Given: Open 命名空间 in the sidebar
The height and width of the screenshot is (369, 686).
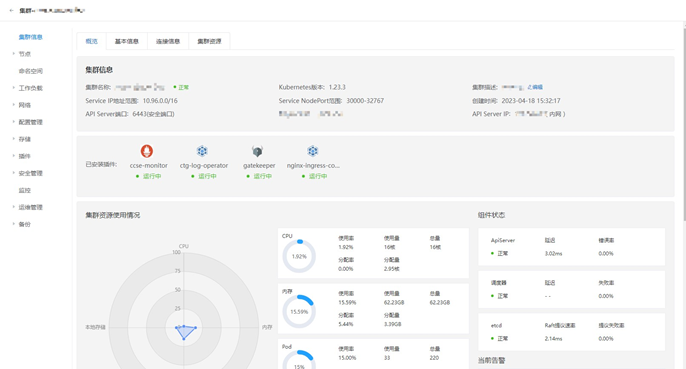Looking at the screenshot, I should pos(31,71).
